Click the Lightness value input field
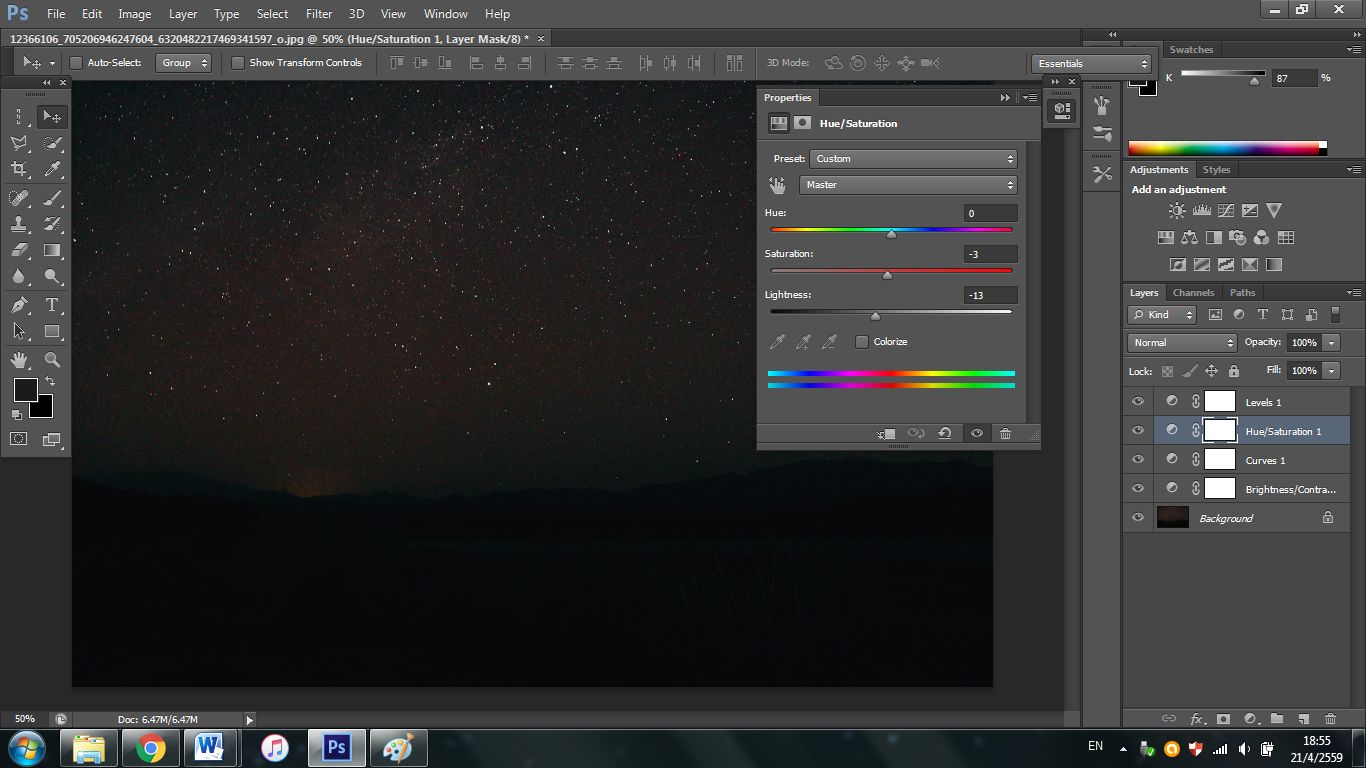Viewport: 1366px width, 768px height. click(990, 295)
